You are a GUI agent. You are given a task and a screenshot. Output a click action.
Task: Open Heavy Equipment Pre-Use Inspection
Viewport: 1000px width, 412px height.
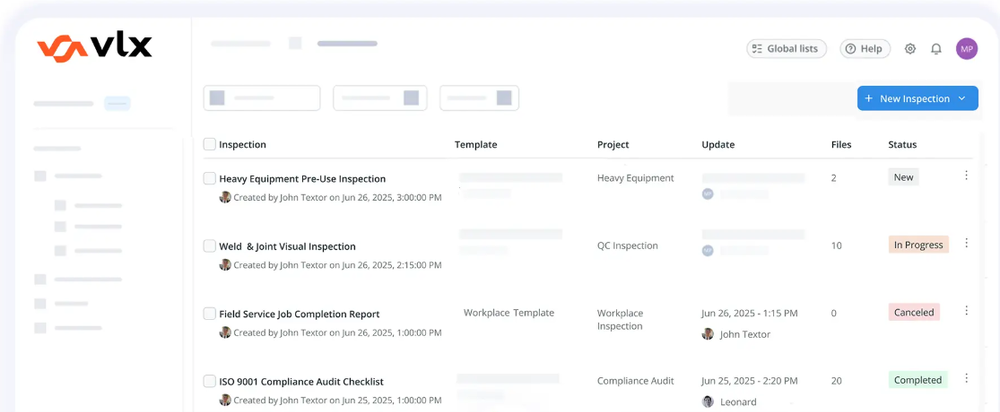coord(302,179)
